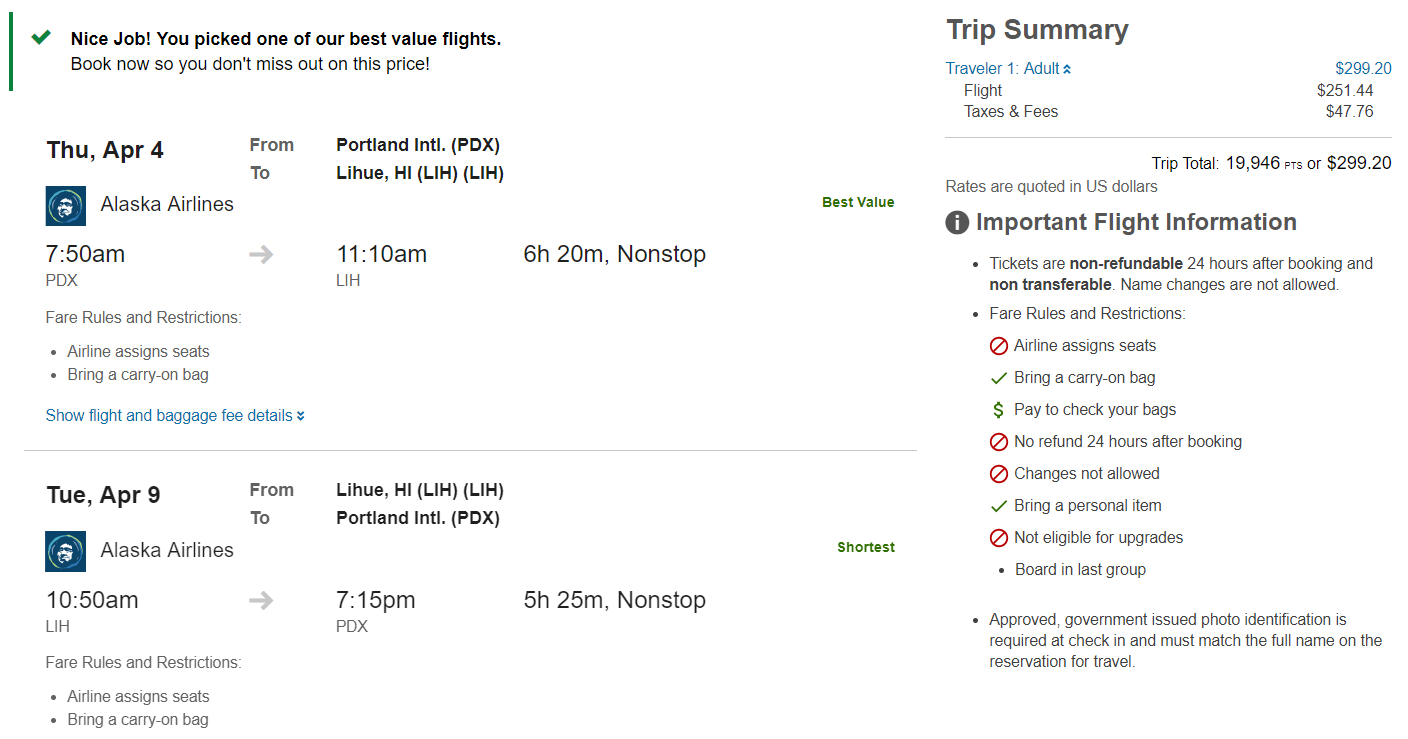Expand Show flight and baggage fee details

pos(169,416)
